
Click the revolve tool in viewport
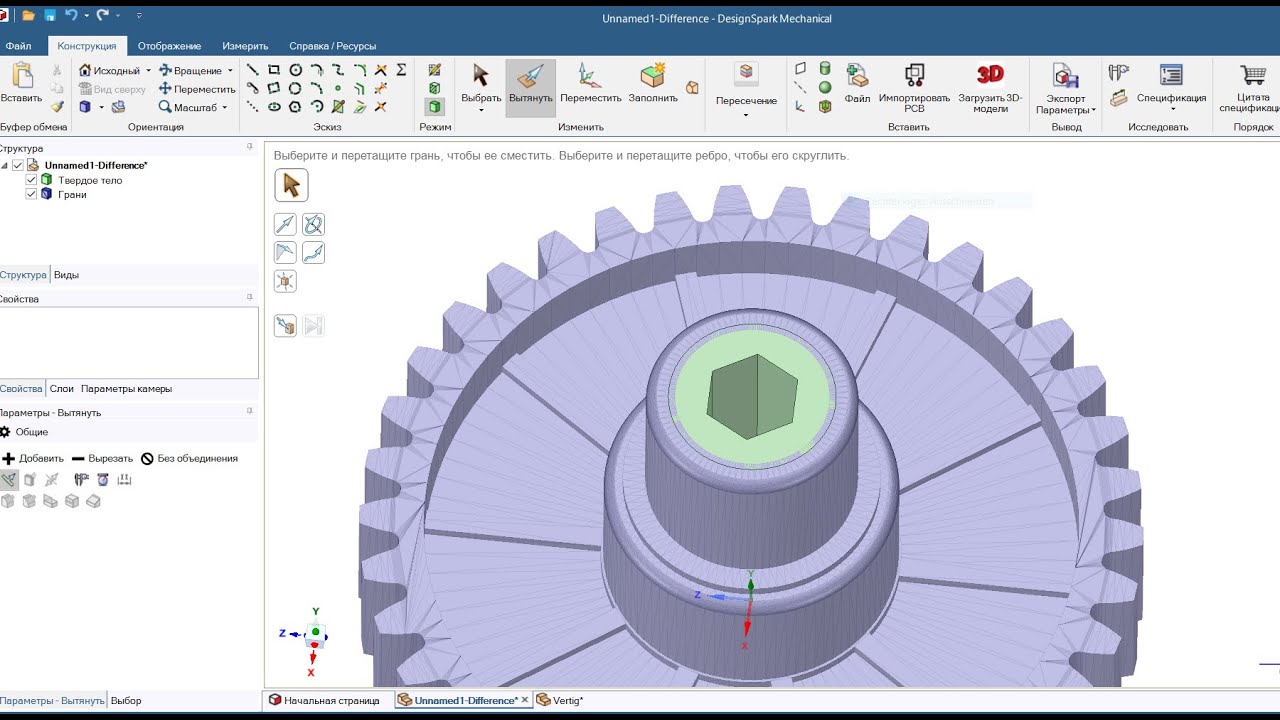click(x=313, y=224)
